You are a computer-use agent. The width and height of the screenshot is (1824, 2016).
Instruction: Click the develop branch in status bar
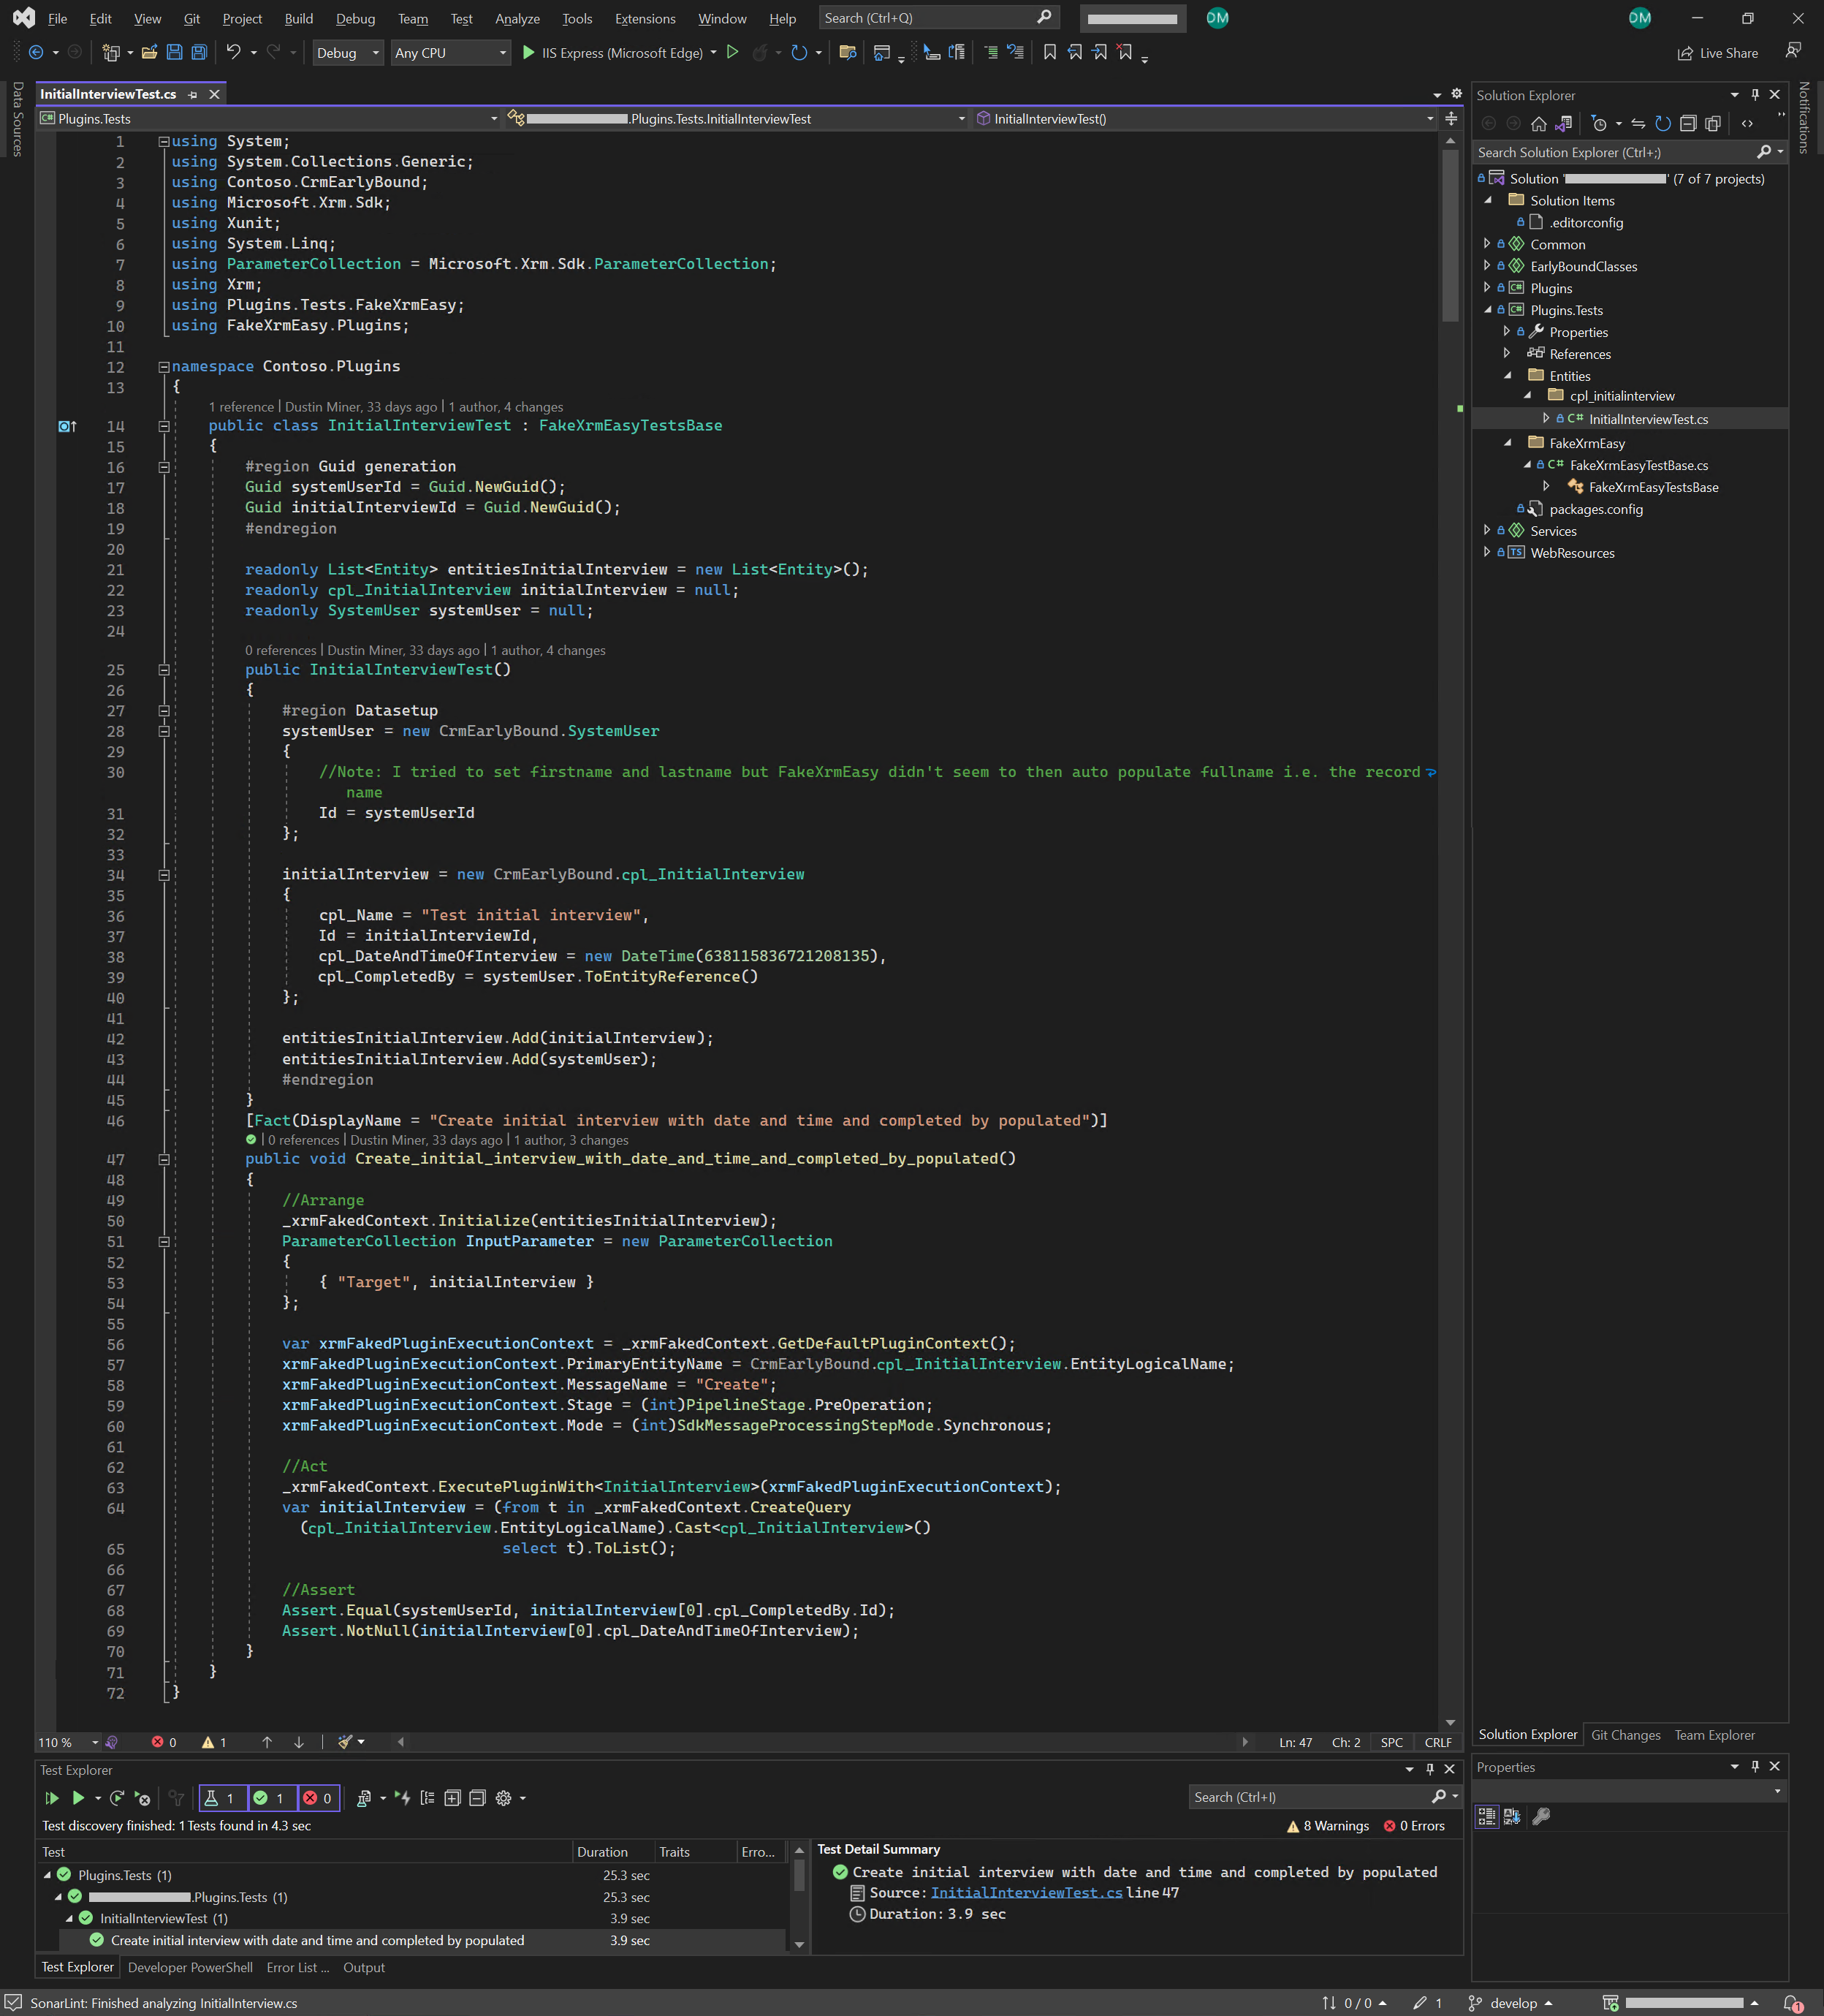[1510, 2003]
